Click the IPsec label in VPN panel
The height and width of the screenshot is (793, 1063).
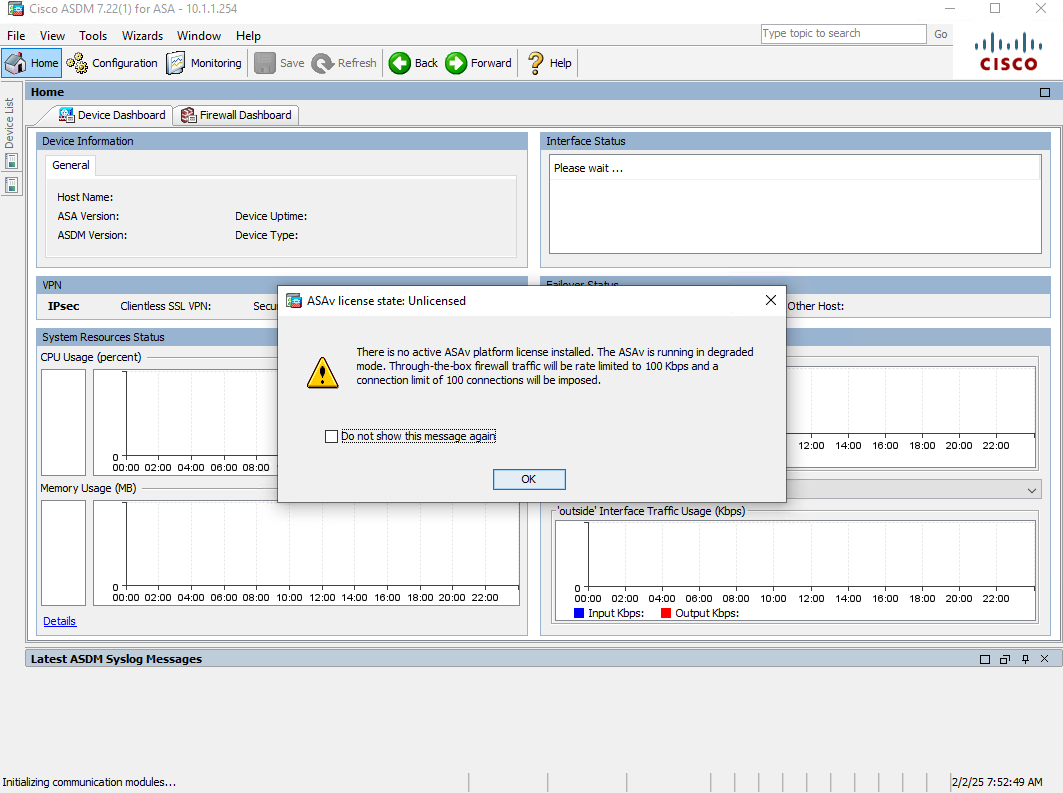click(x=64, y=306)
